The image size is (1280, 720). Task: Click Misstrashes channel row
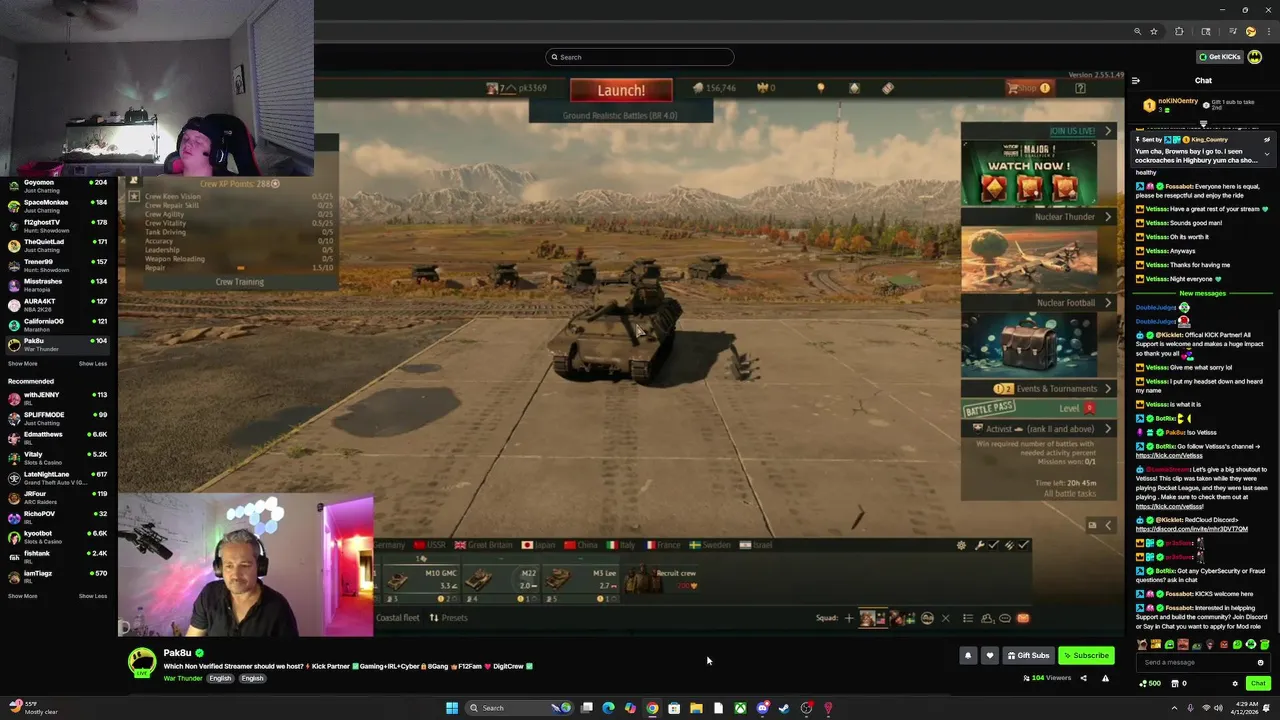pyautogui.click(x=59, y=285)
